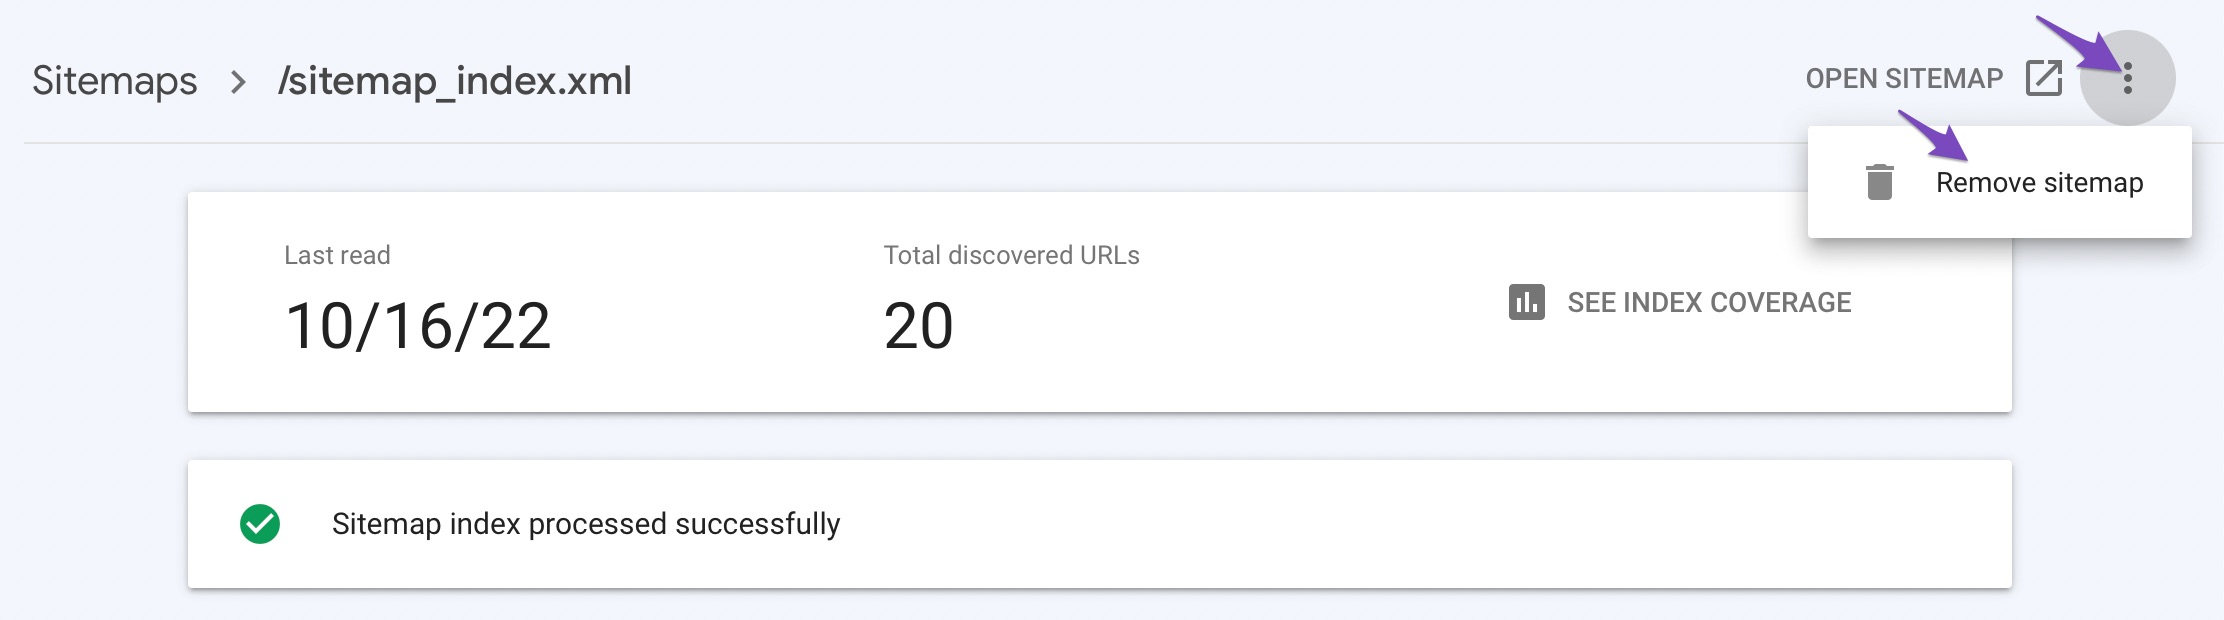This screenshot has height=620, width=2224.
Task: Click the green success checkmark icon
Action: click(260, 524)
